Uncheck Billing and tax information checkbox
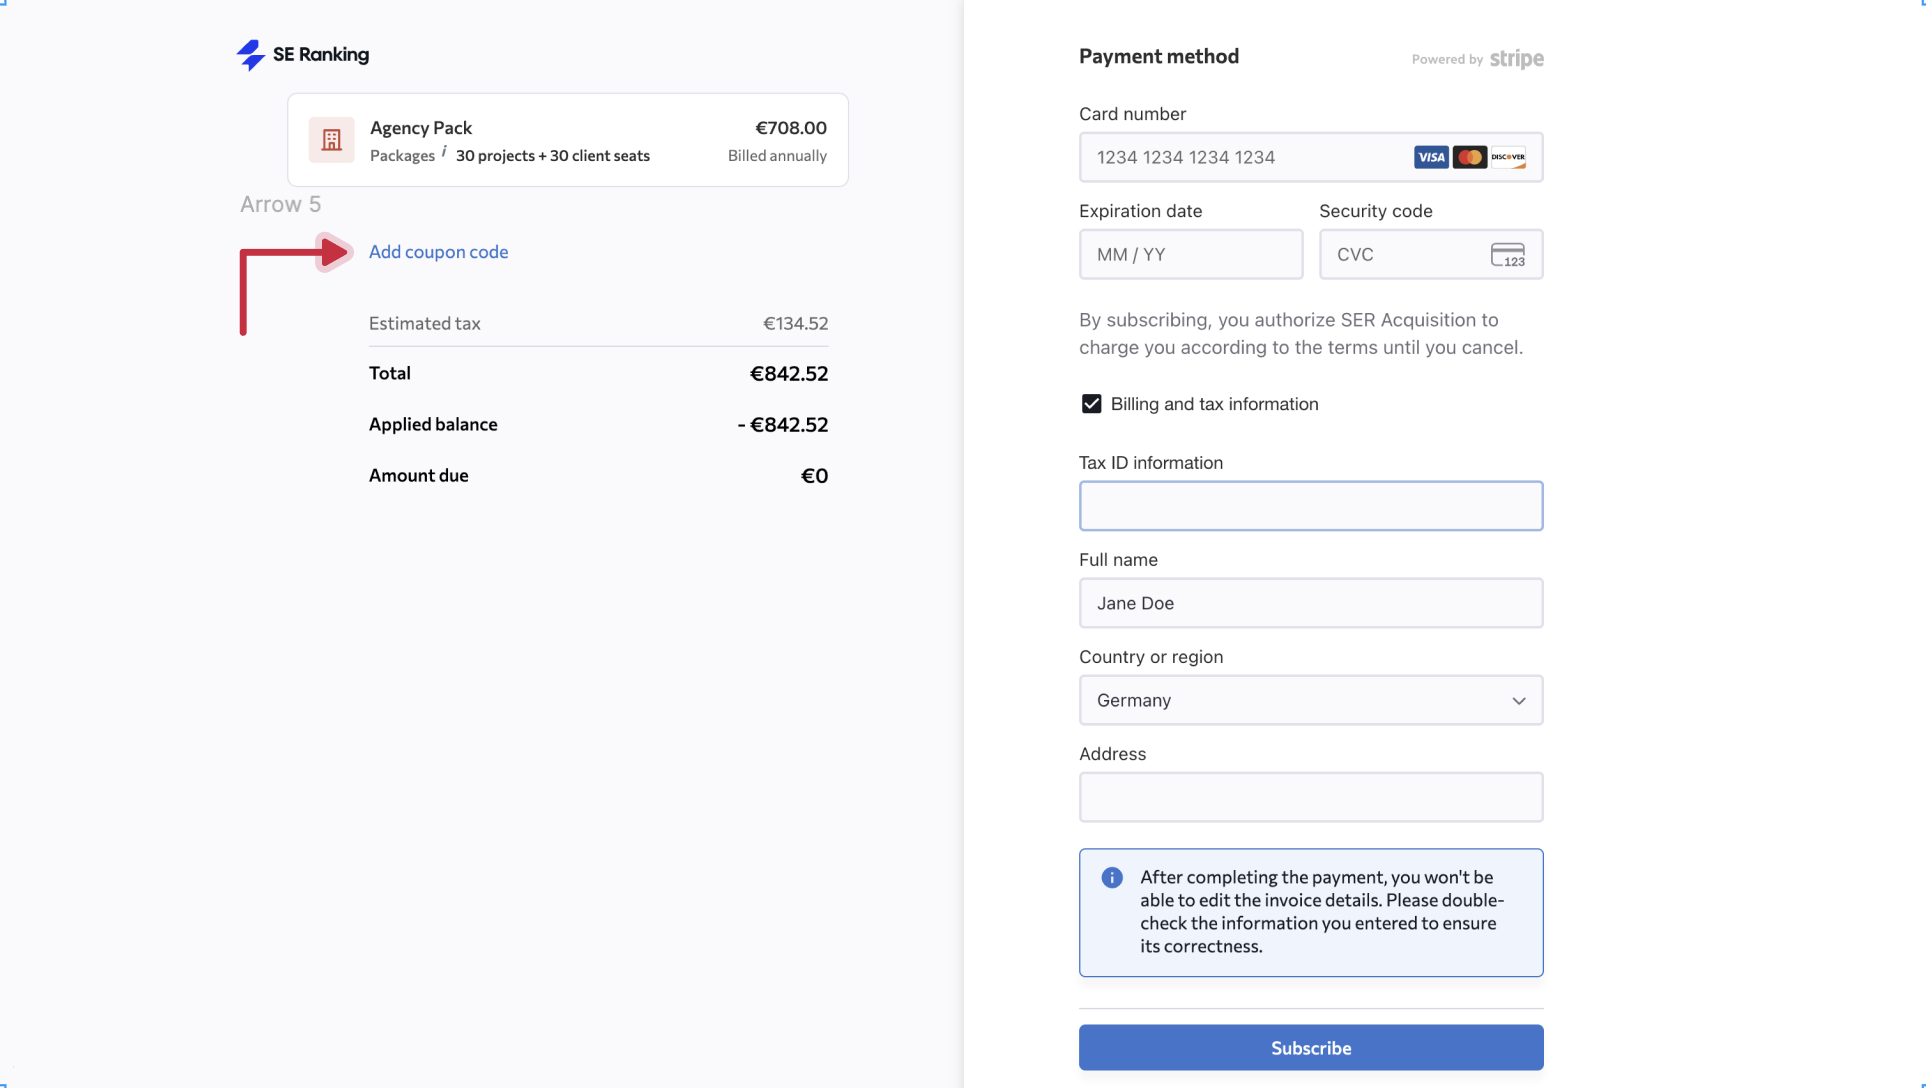This screenshot has width=1926, height=1088. (x=1091, y=404)
